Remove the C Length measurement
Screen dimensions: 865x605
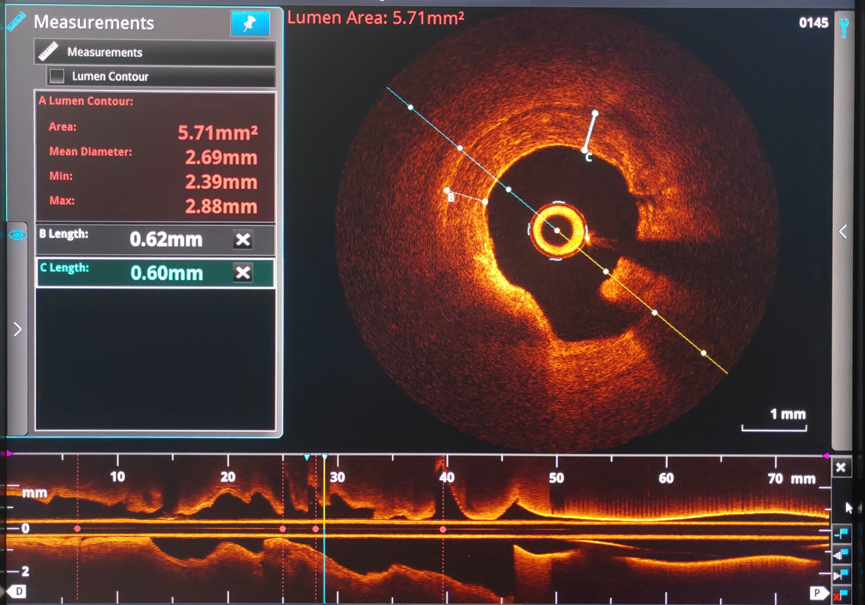tap(243, 273)
